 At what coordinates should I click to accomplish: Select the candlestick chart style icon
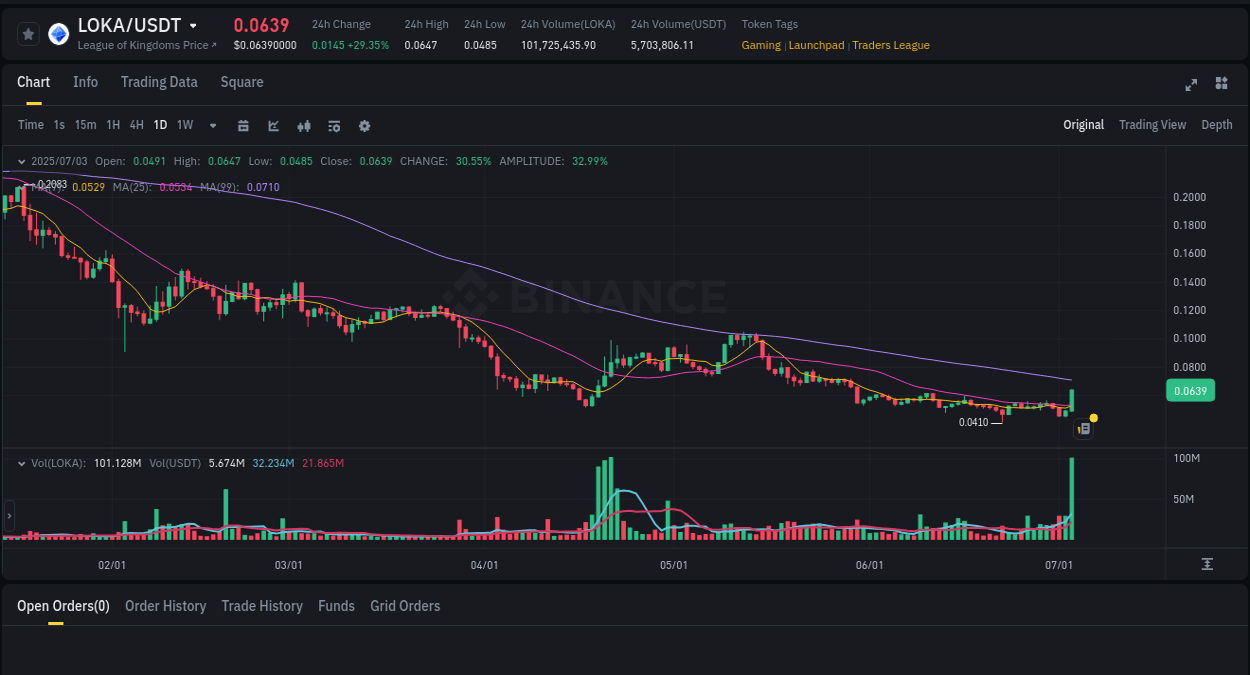coord(303,125)
